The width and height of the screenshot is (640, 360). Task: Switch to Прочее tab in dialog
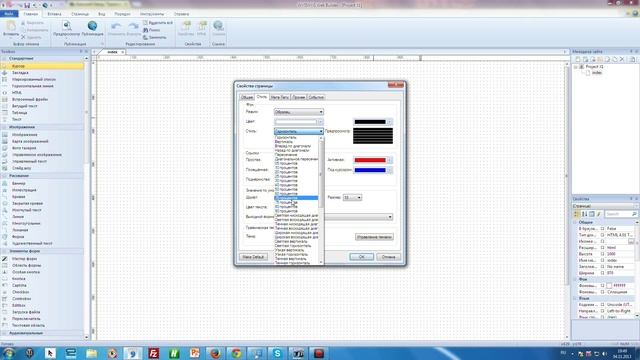point(298,97)
